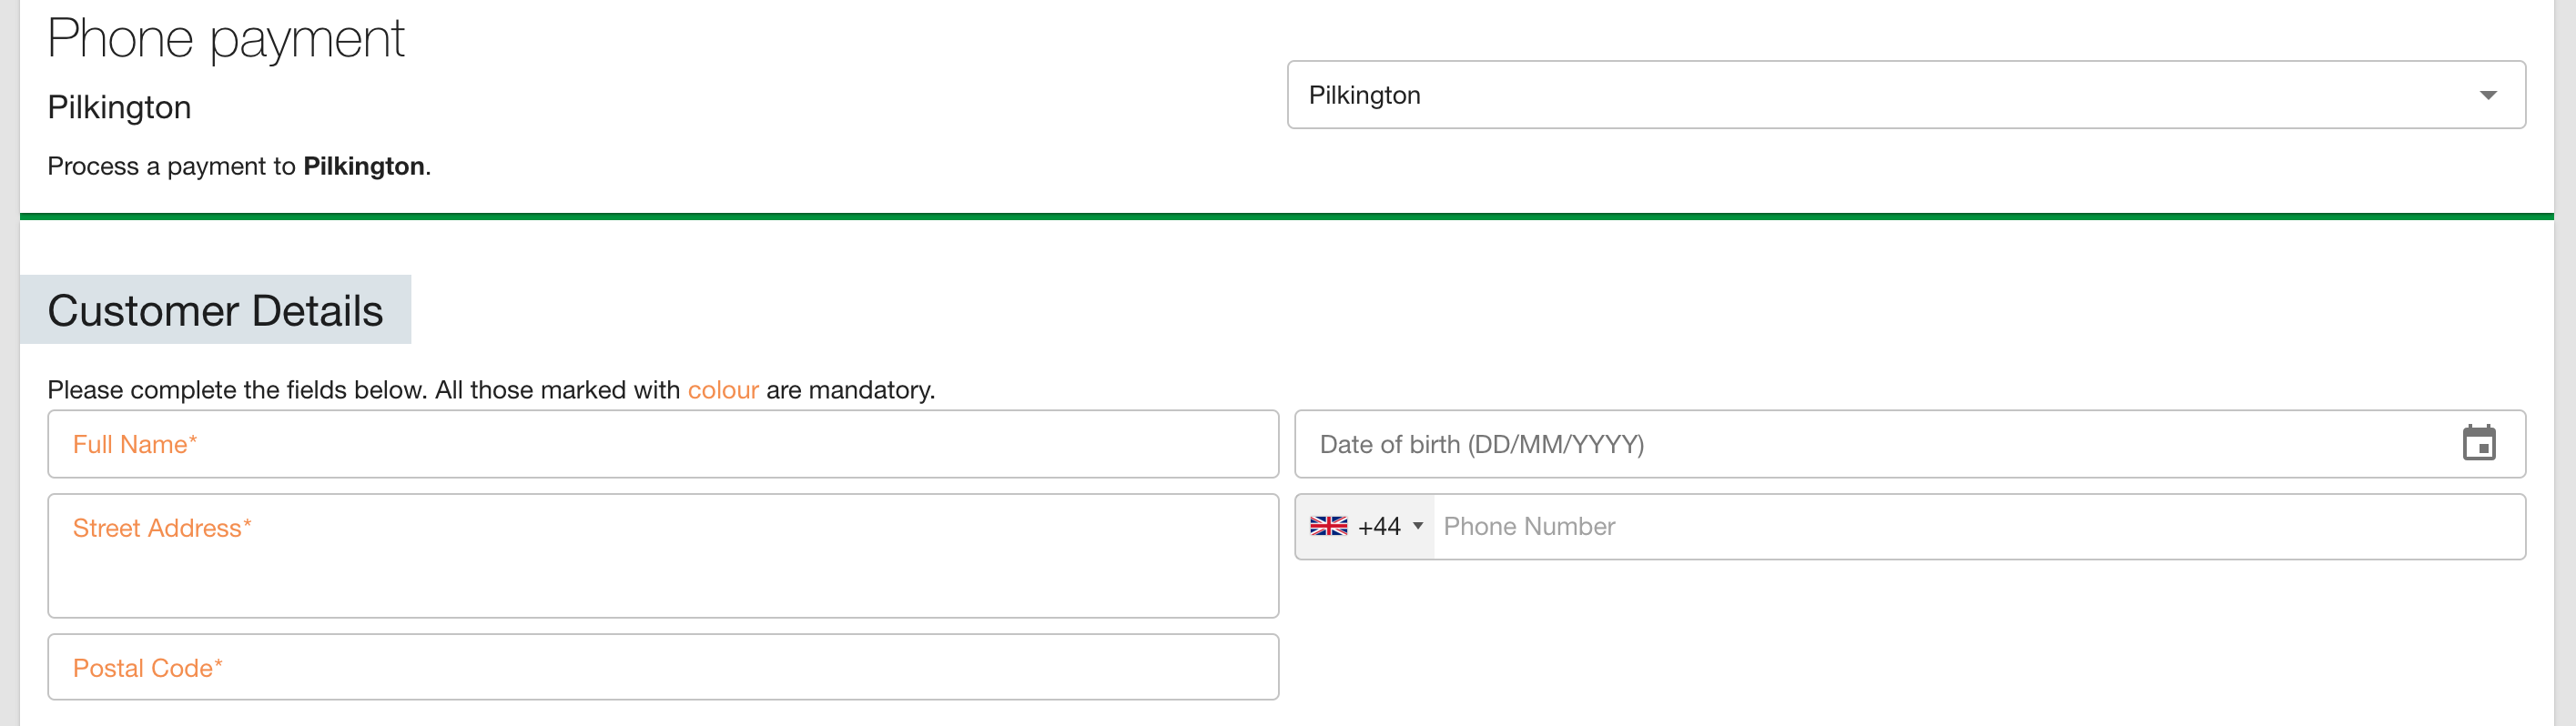Viewport: 2576px width, 726px height.
Task: Open the date of birth calendar icon
Action: coord(2478,443)
